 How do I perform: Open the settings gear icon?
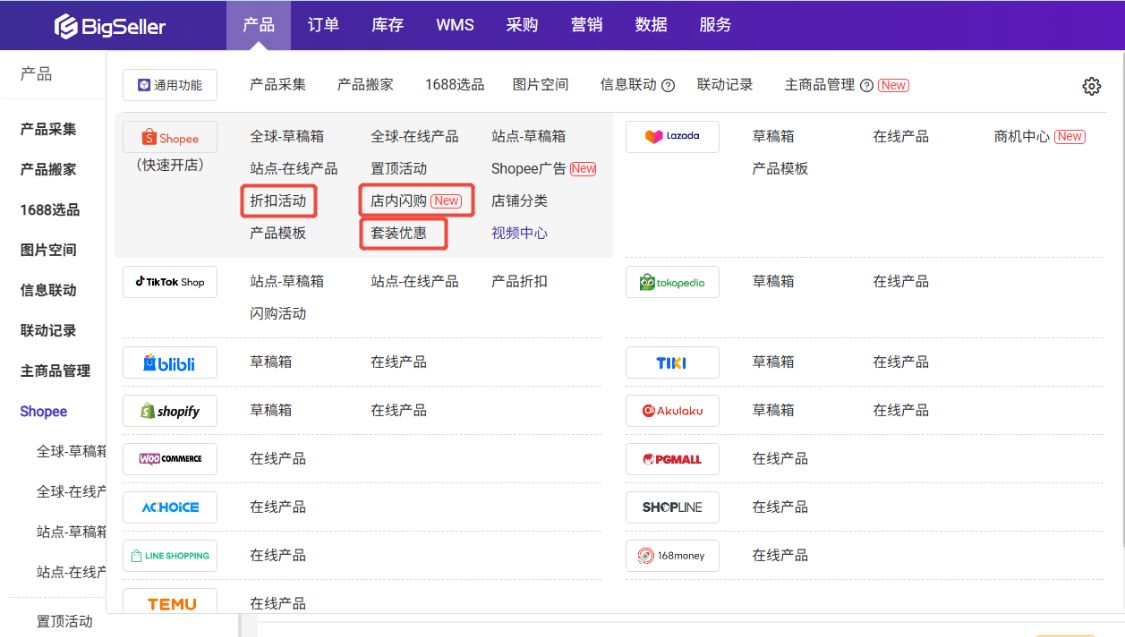[x=1091, y=86]
